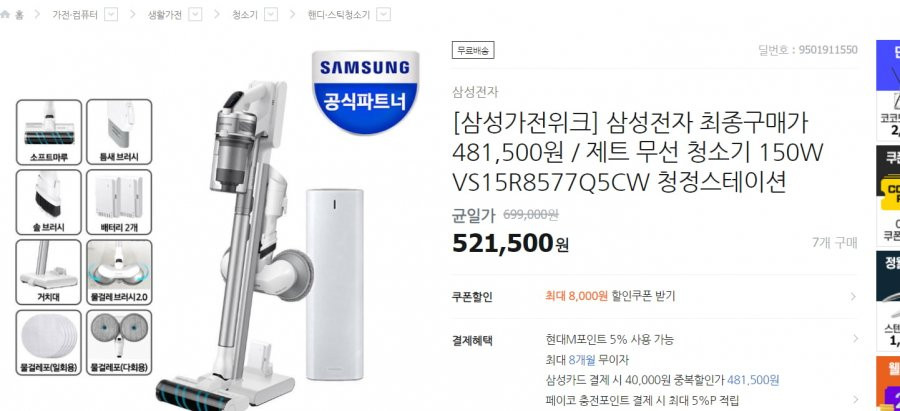Open the 가전·컴퓨터 category dropdown
The image size is (900, 411).
(x=111, y=15)
